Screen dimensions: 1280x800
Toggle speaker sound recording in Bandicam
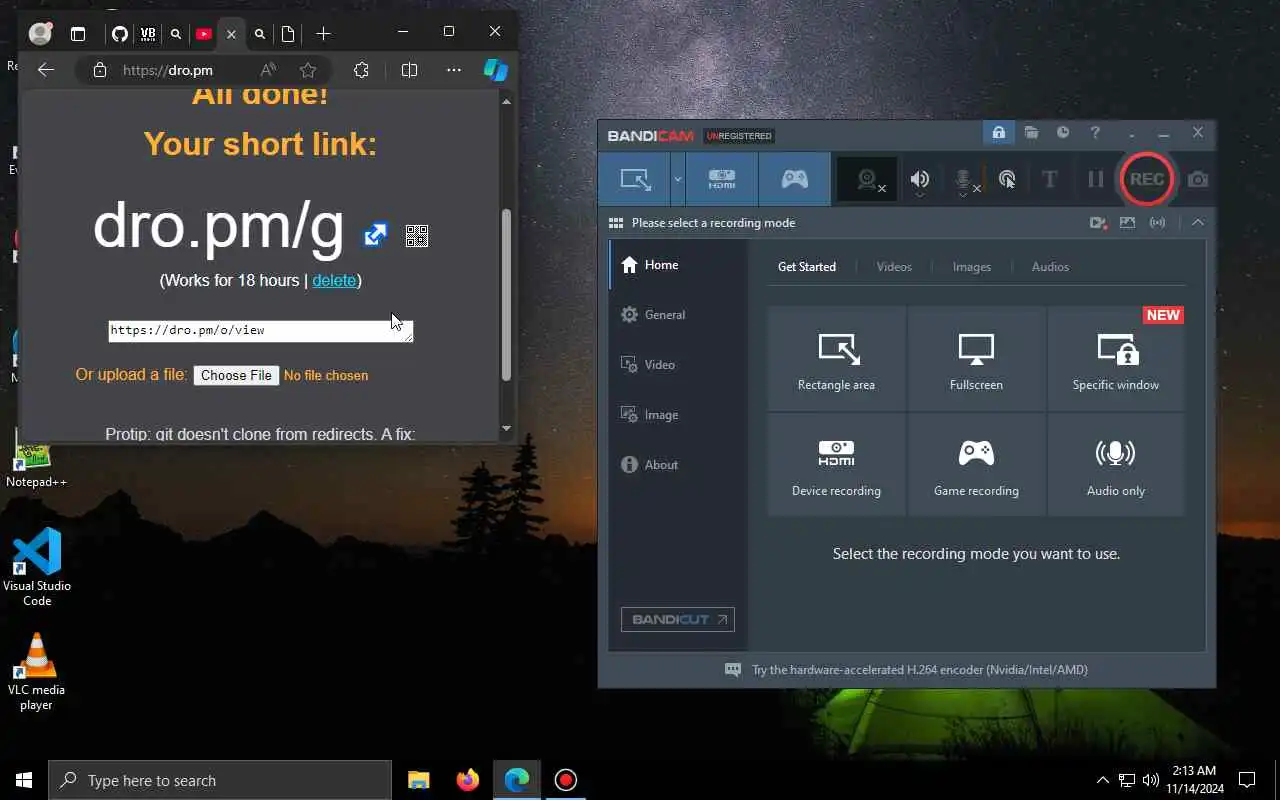920,180
